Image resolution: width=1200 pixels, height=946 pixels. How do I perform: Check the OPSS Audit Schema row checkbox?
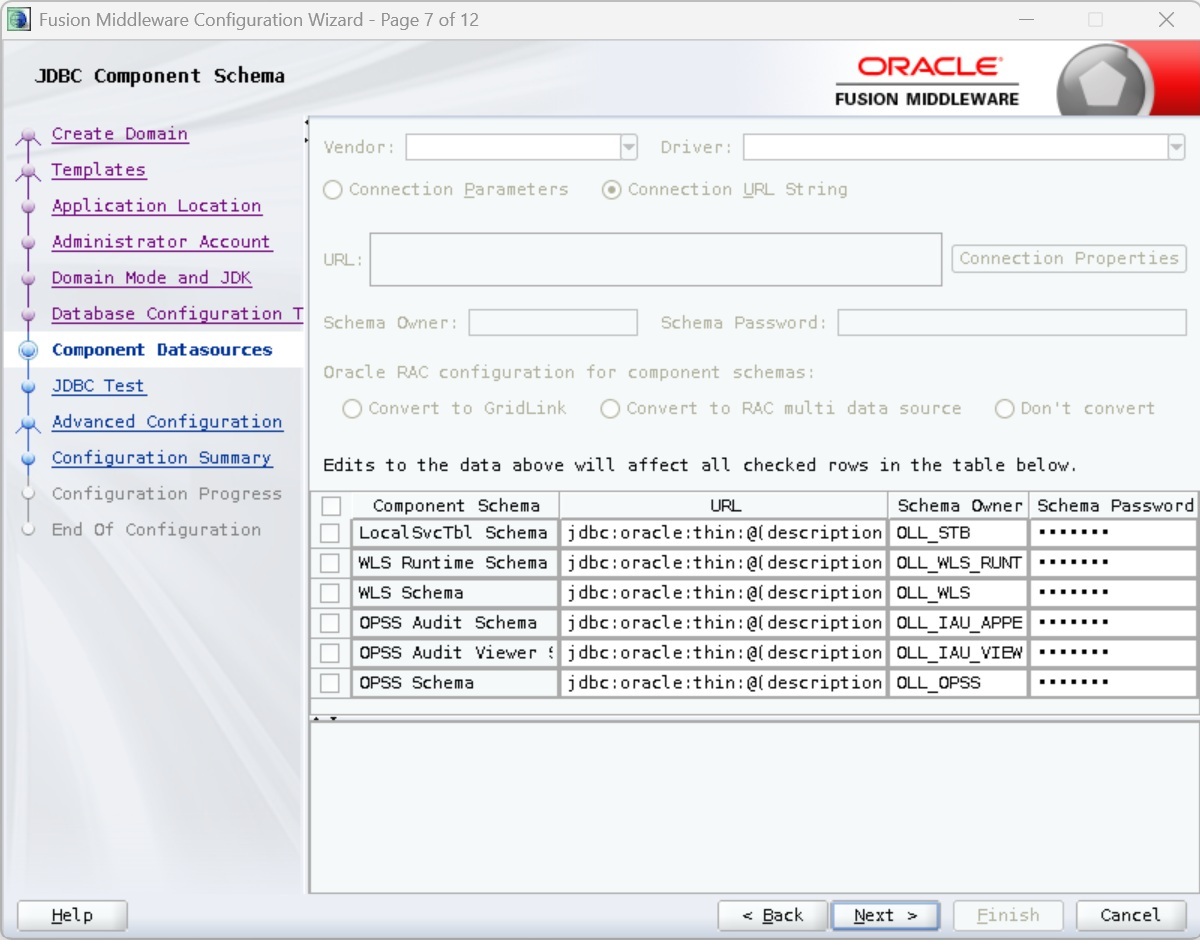tap(330, 624)
